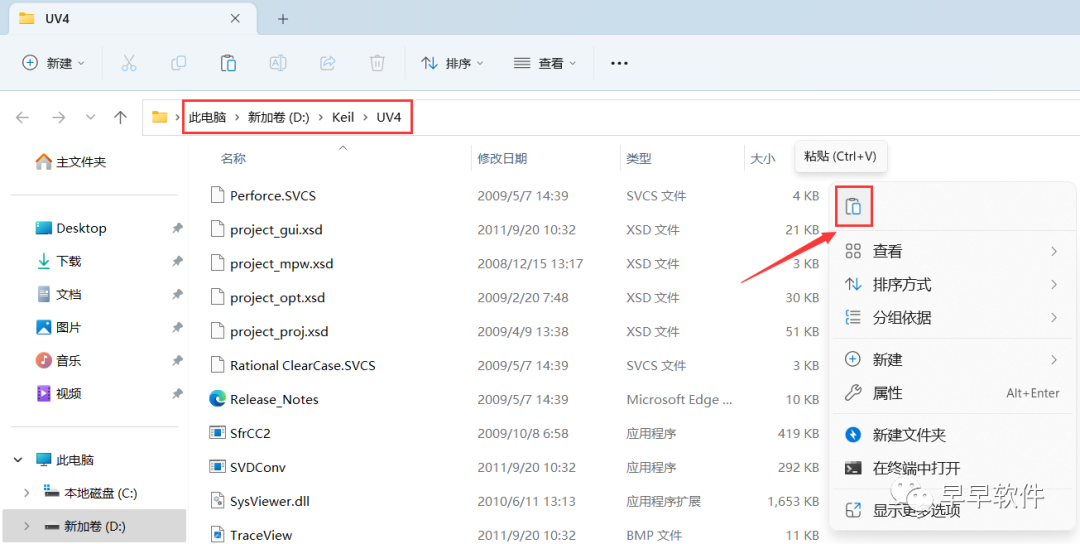
Task: Unpin 下载 using its pin icon
Action: click(x=177, y=261)
